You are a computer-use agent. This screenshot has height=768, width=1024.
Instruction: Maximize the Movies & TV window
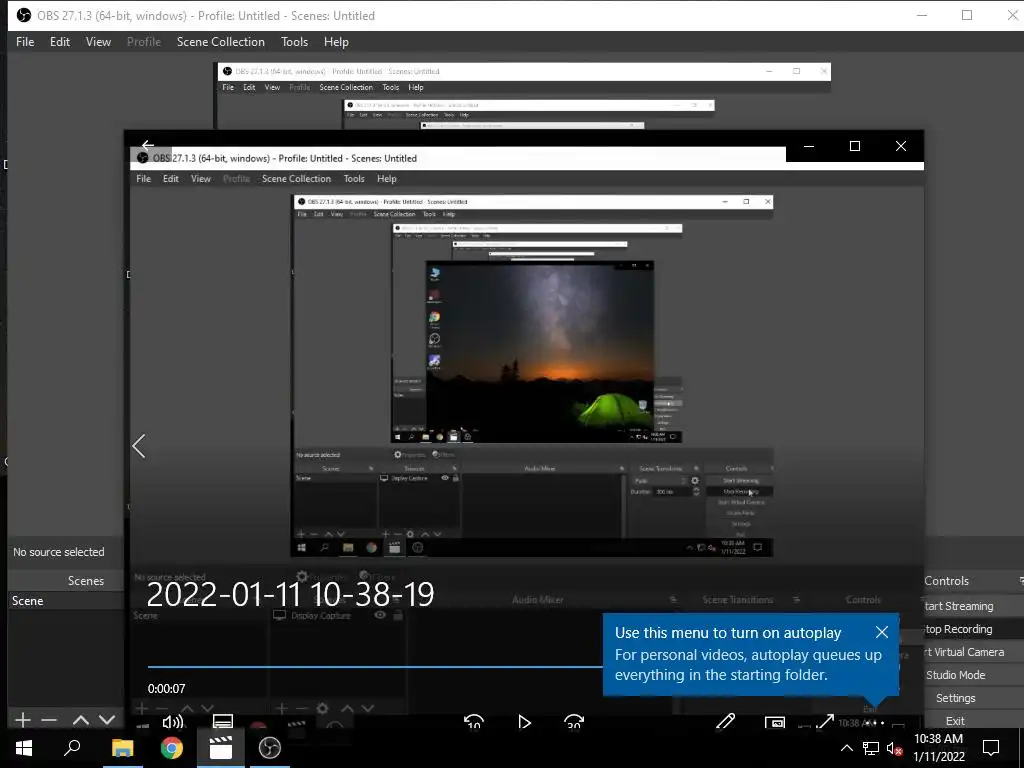(854, 146)
